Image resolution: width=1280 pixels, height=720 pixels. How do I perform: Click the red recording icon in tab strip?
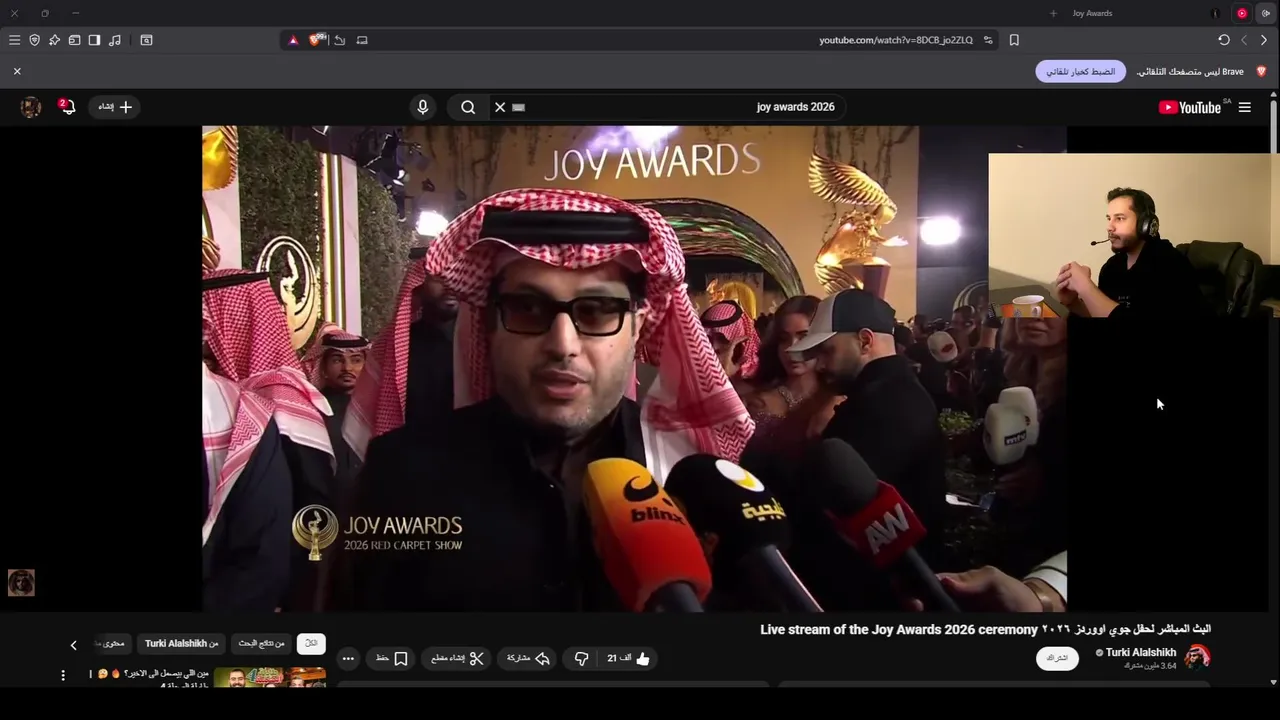[x=1242, y=13]
